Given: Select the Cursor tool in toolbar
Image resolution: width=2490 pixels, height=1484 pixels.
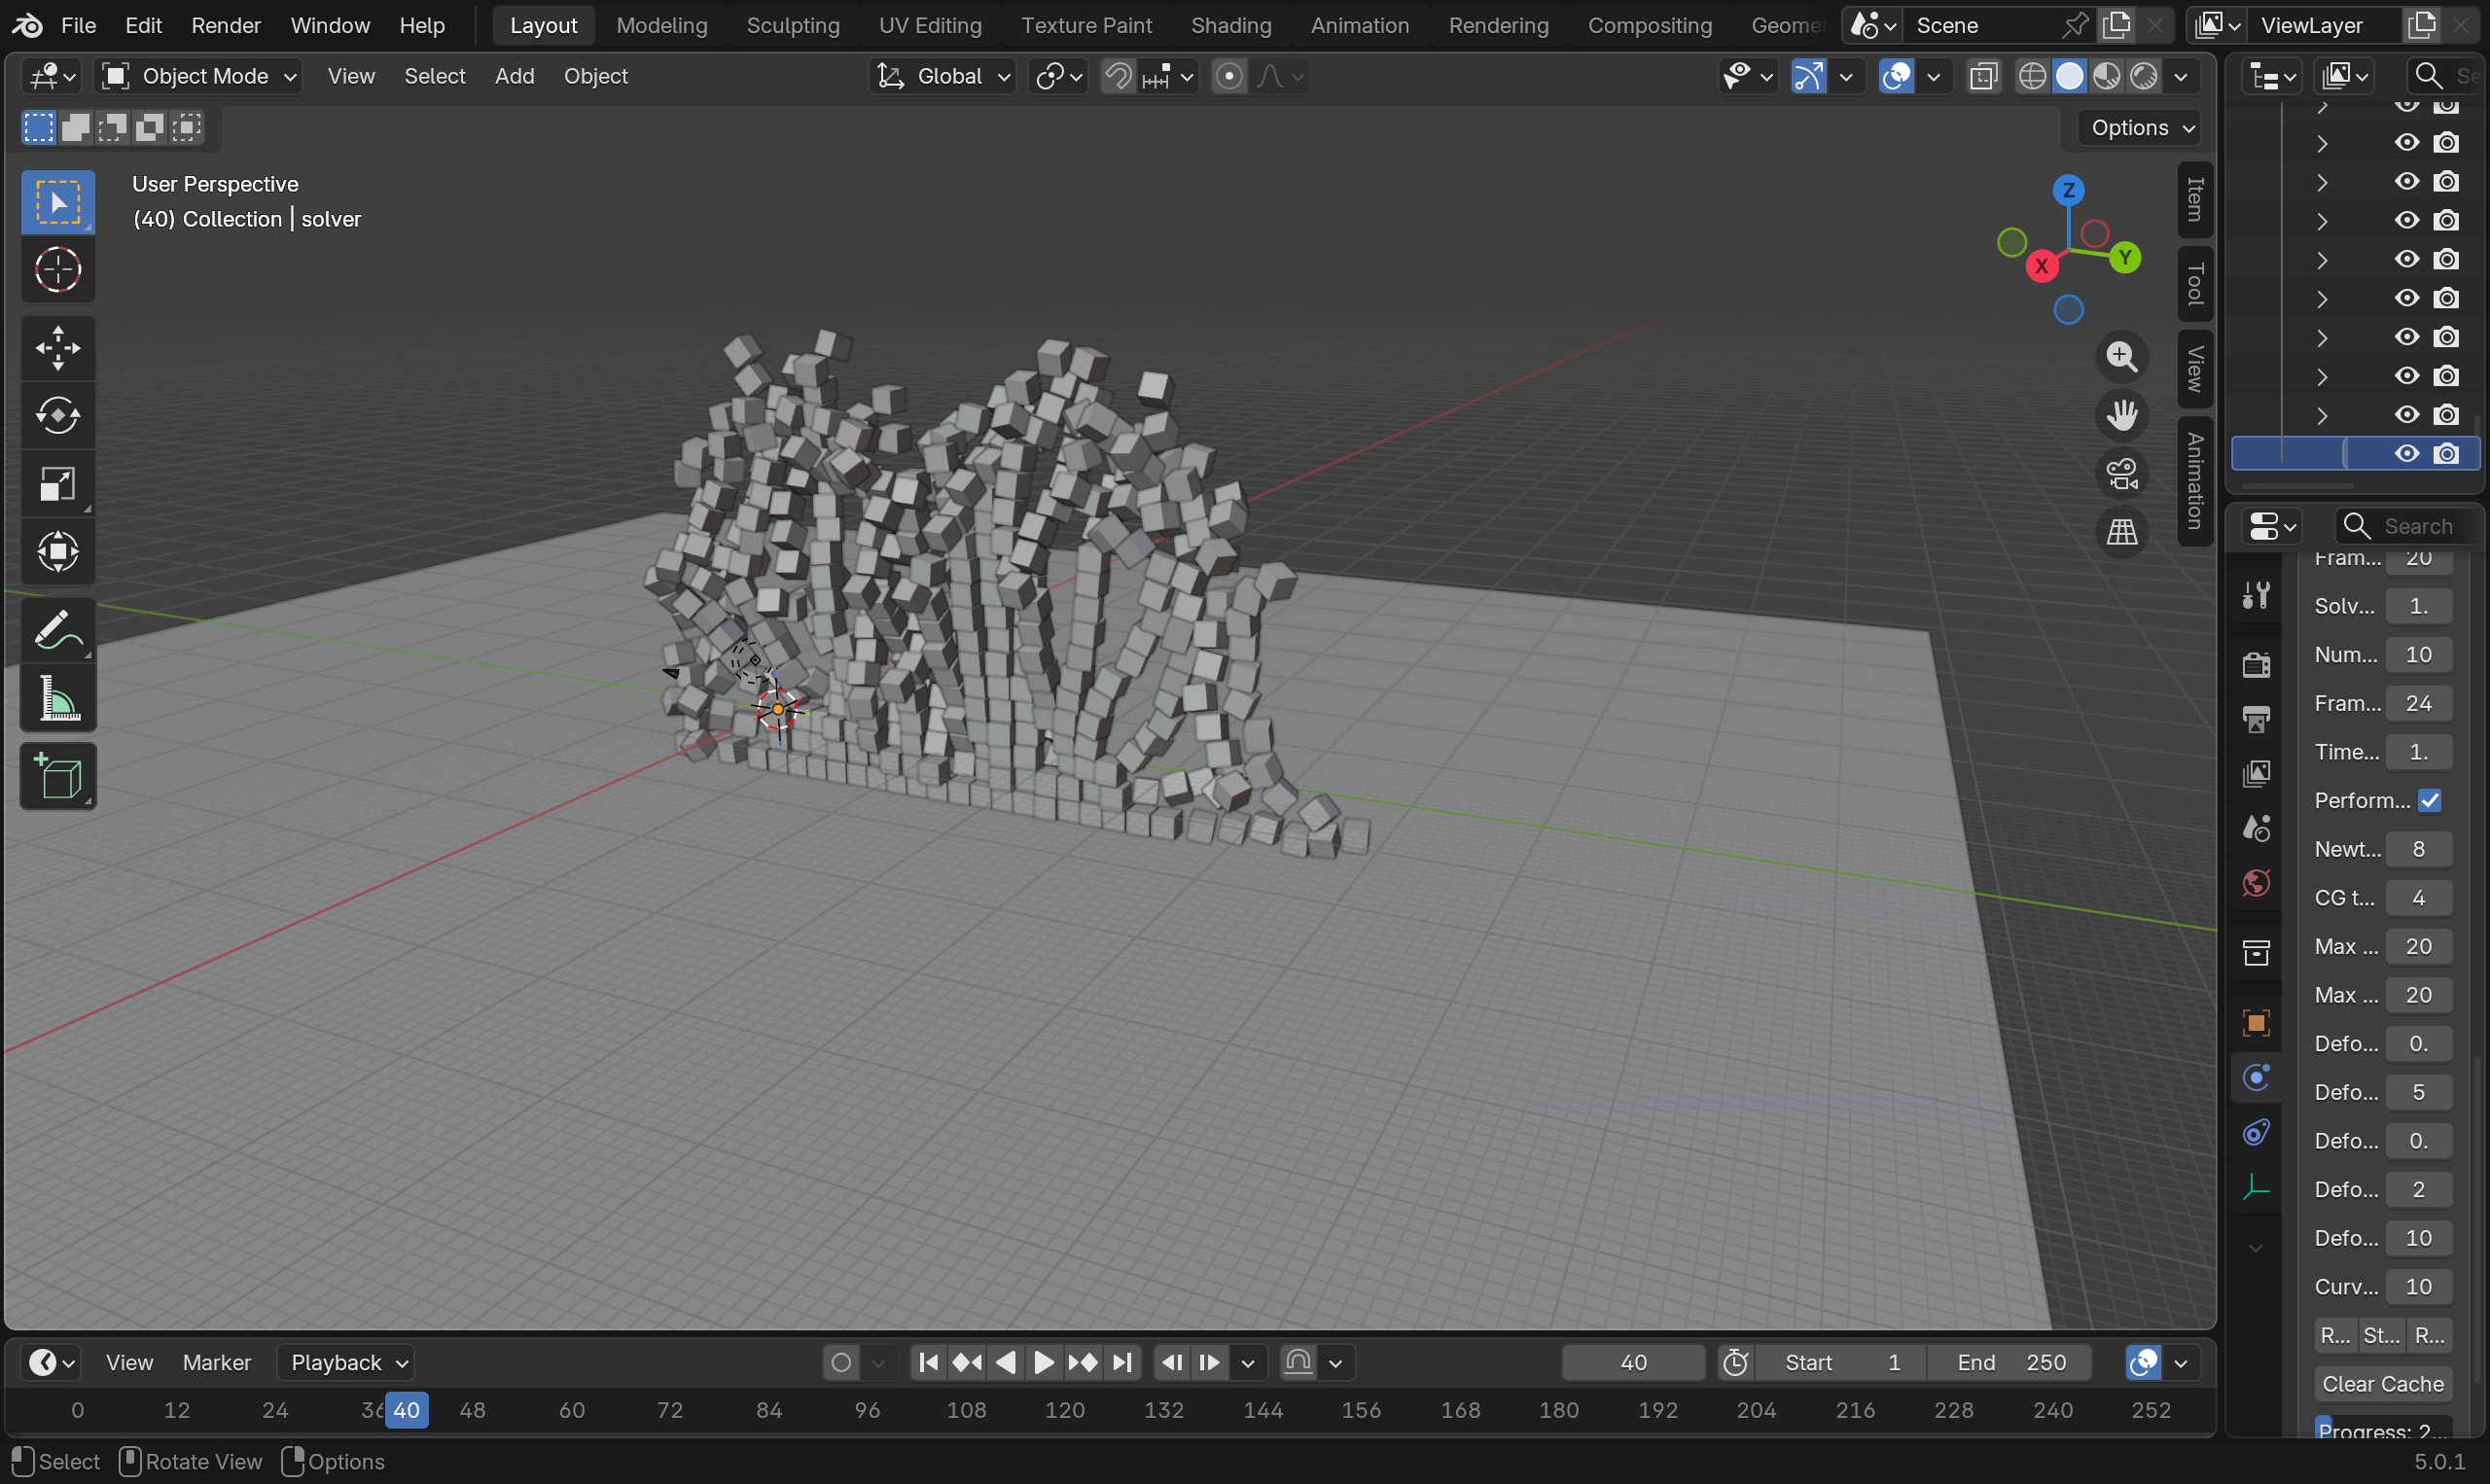Looking at the screenshot, I should 58,269.
